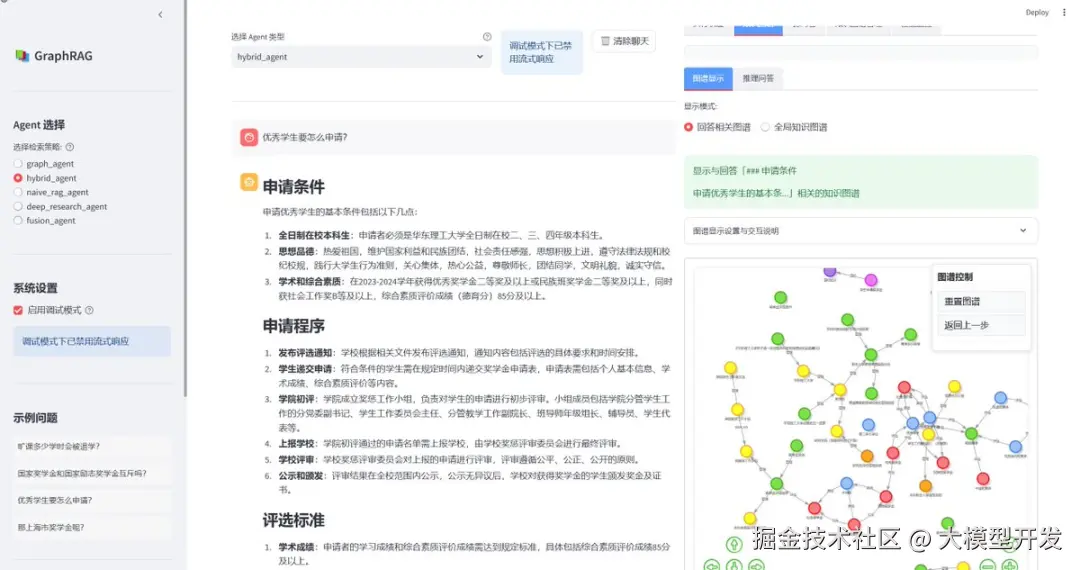Click the 申请程序 heading
This screenshot has height=570, width=1080.
(293, 326)
